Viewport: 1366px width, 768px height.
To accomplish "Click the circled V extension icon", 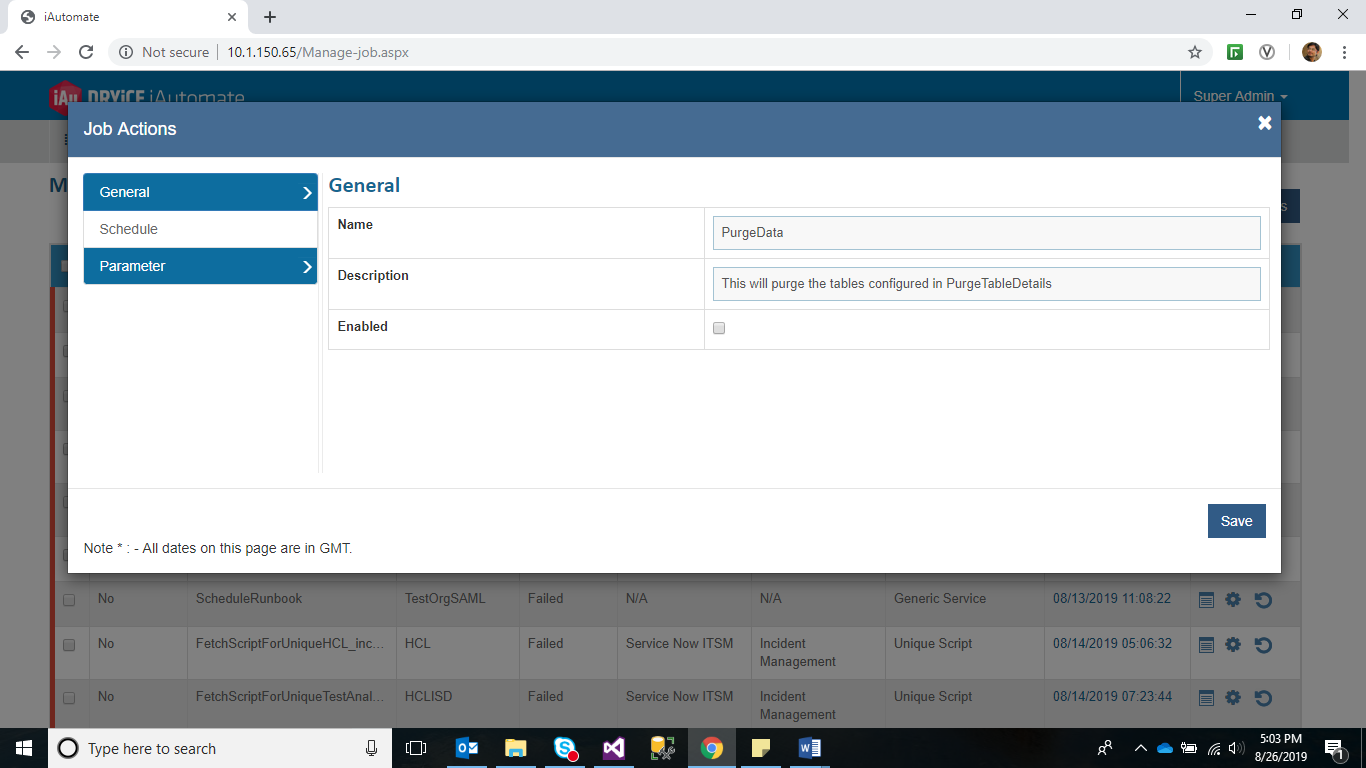I will click(1267, 52).
